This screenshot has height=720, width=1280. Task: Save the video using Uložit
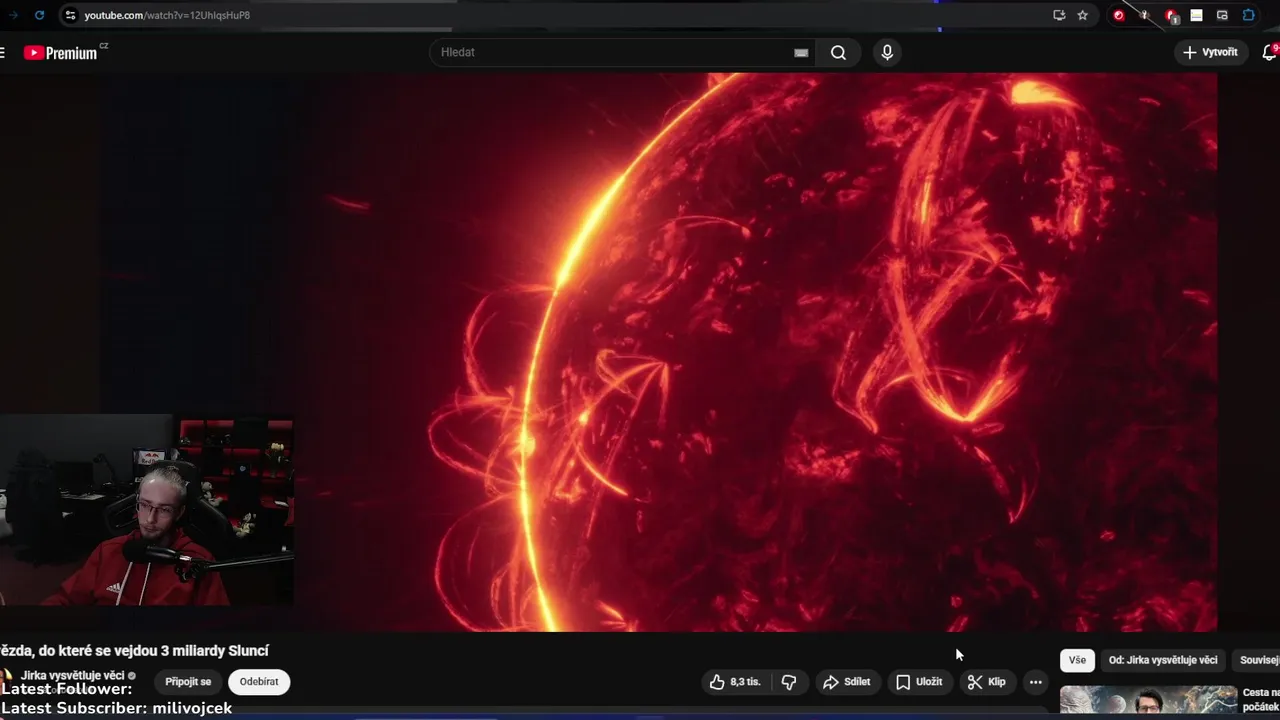coord(919,682)
